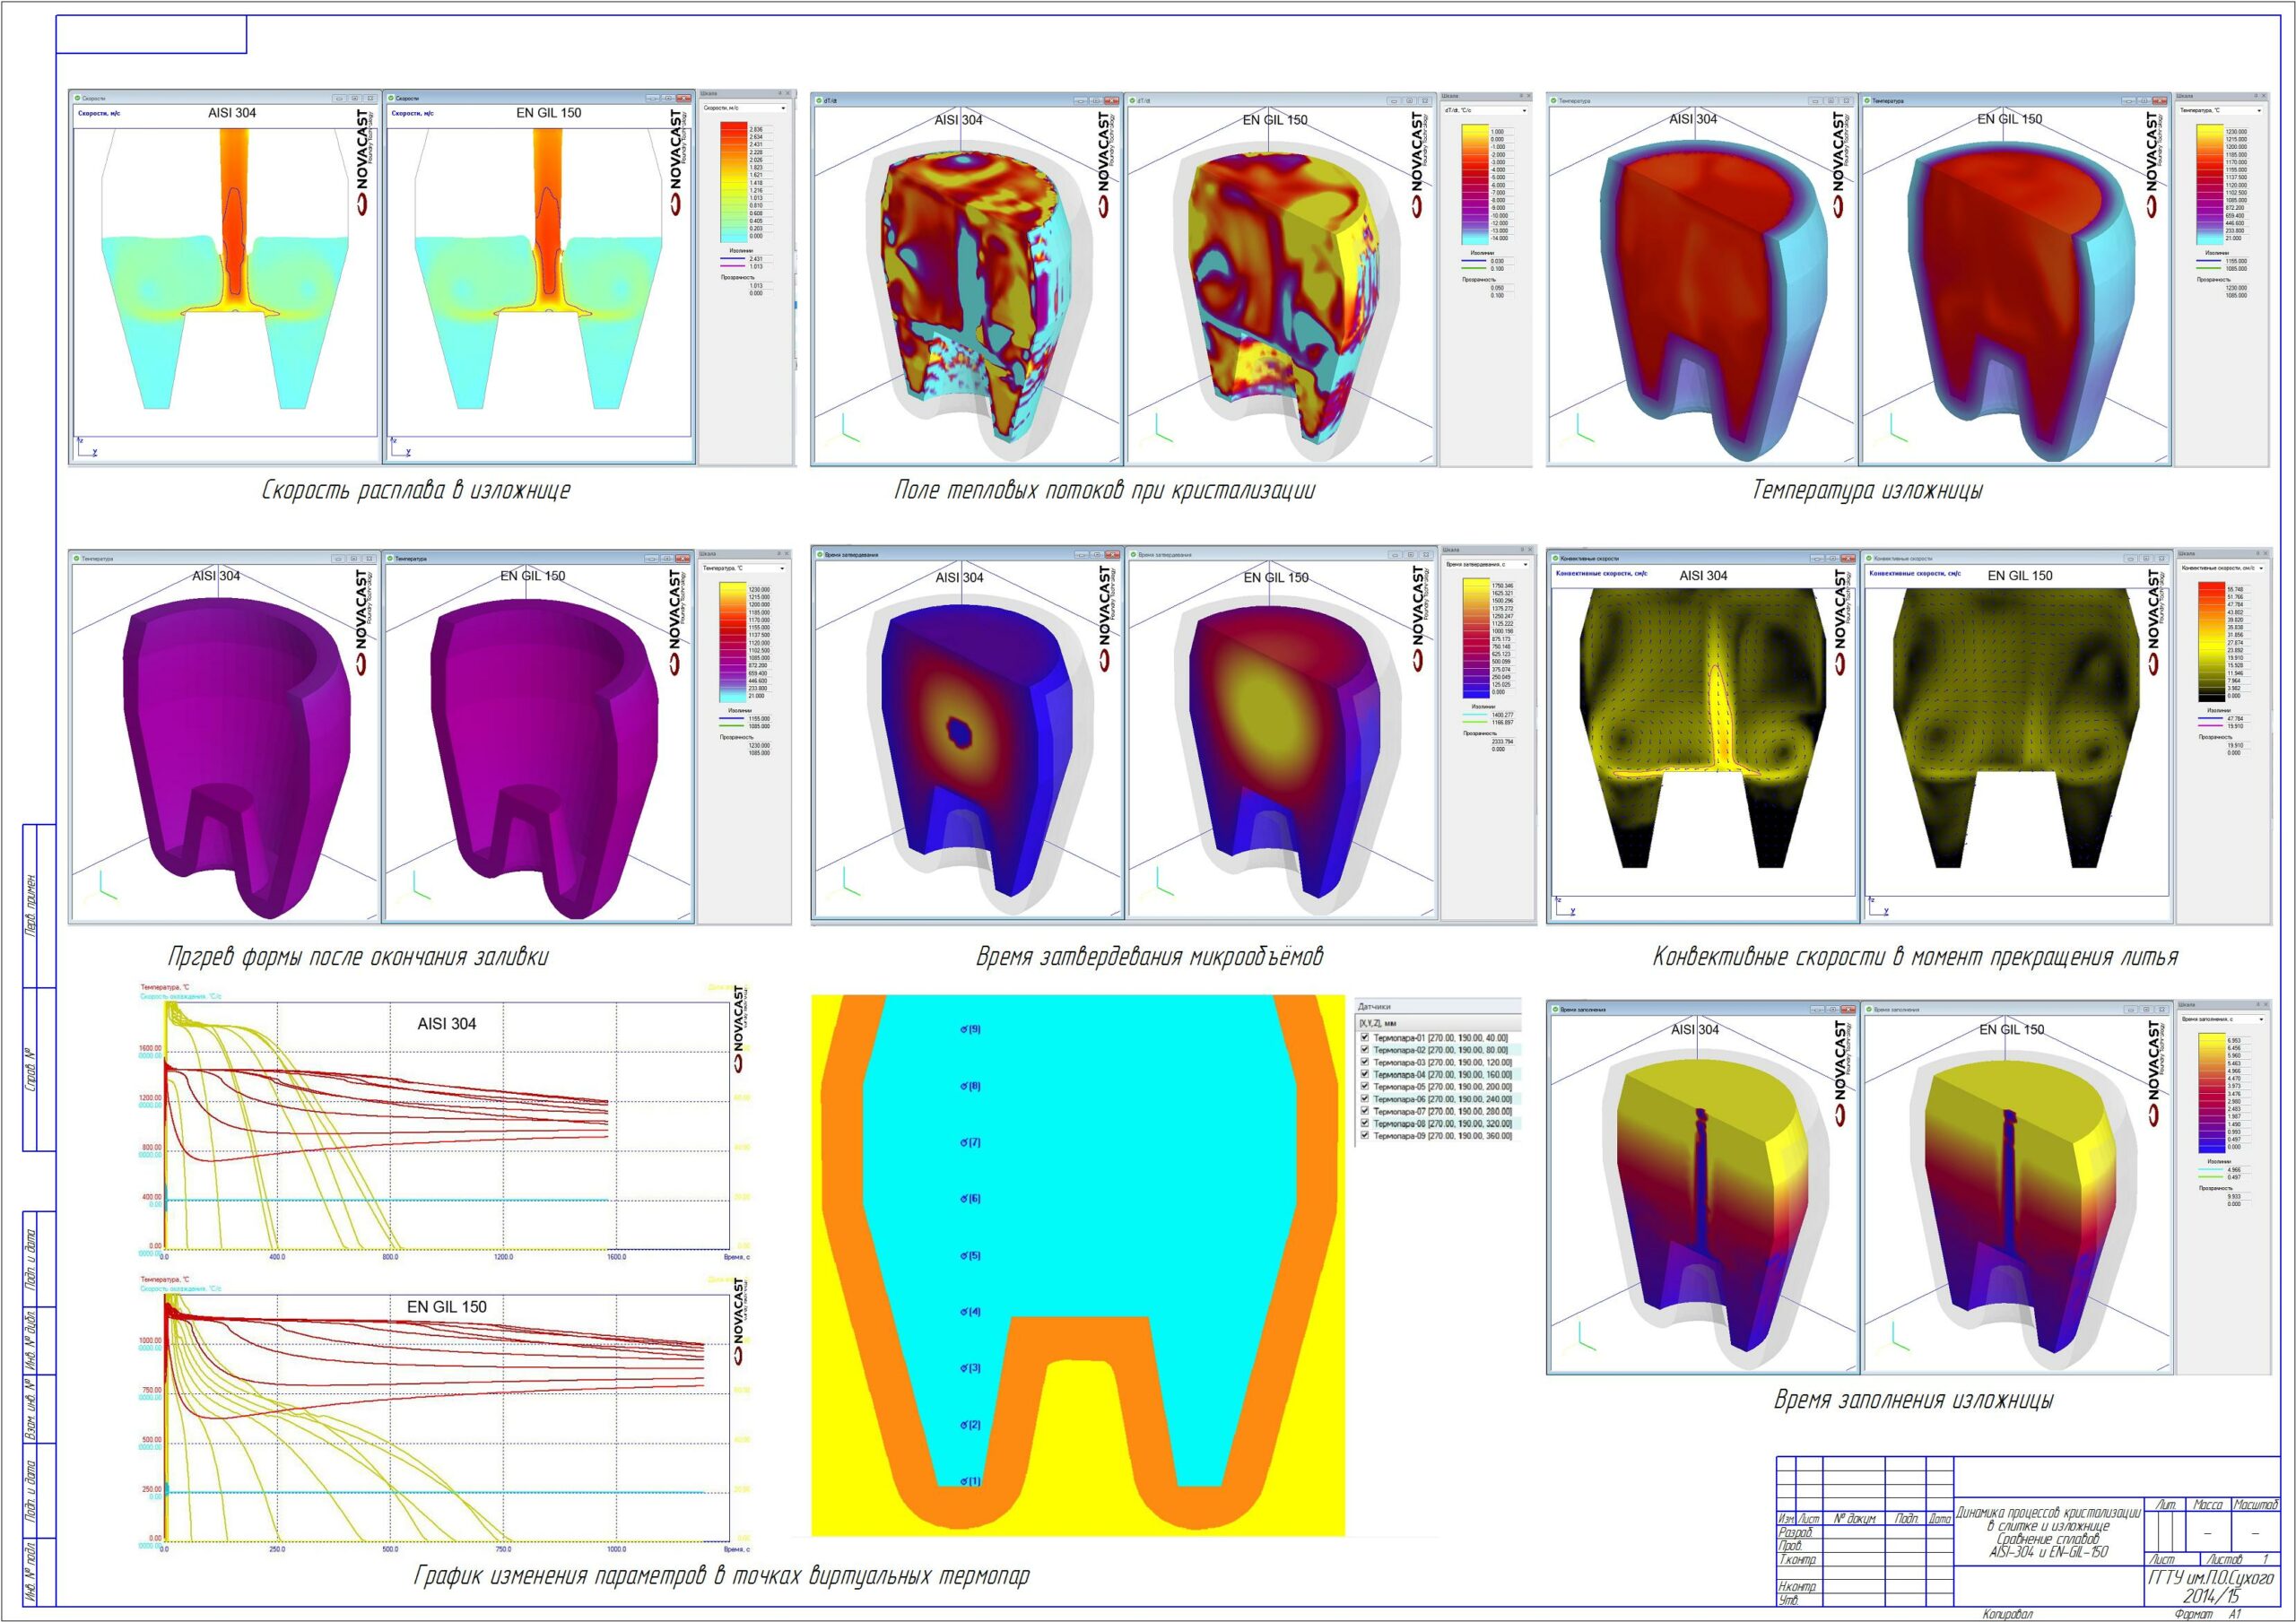2296x1622 pixels.
Task: Click the green icon of the EN GIL 150 Конвективные скорости window
Action: [1868, 558]
